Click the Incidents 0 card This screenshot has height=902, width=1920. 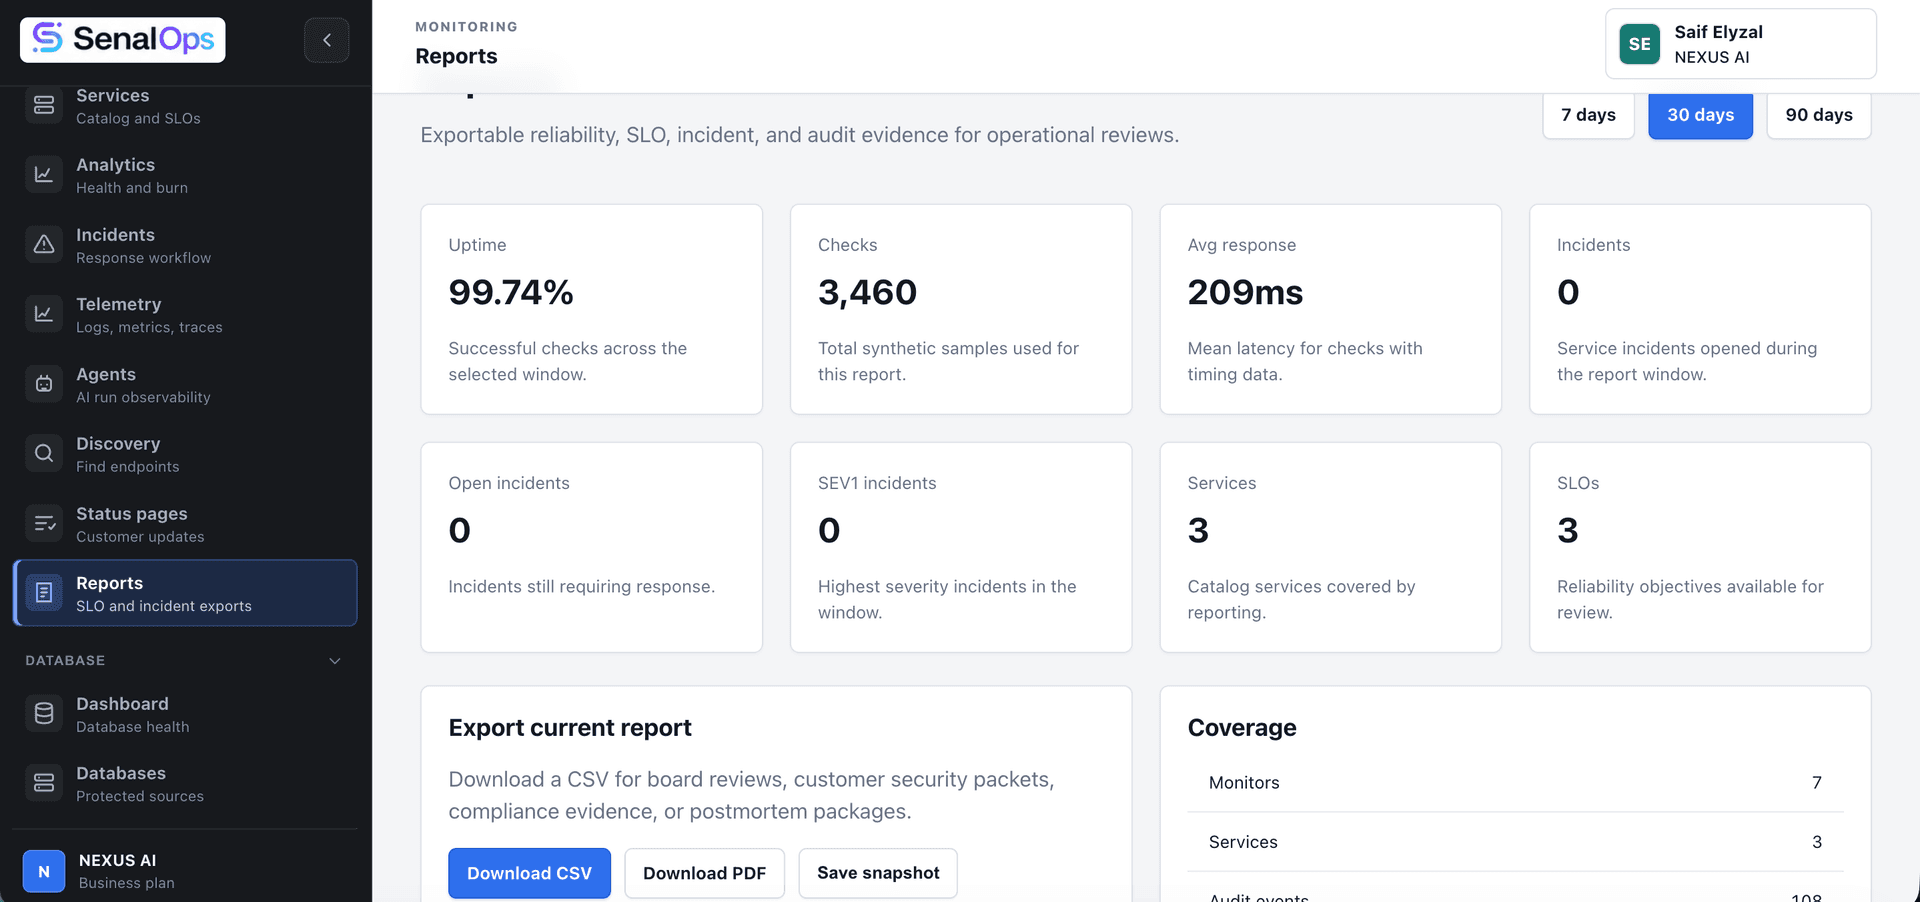[1700, 309]
